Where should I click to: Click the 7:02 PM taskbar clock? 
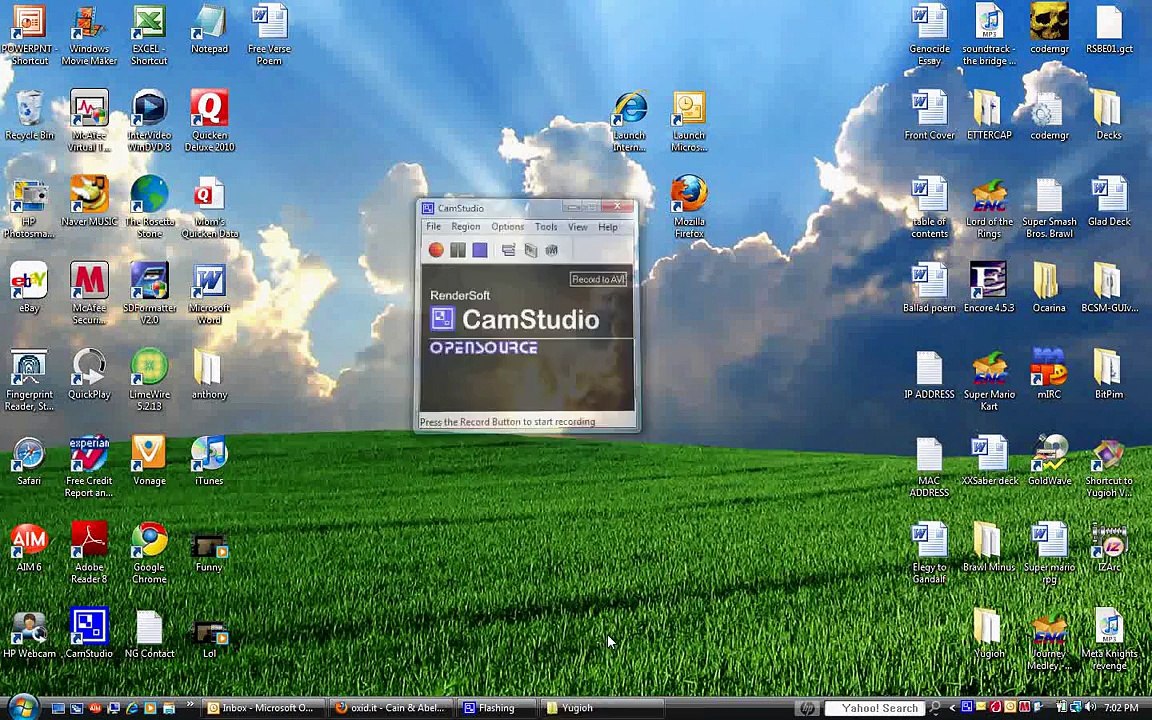coord(1121,708)
